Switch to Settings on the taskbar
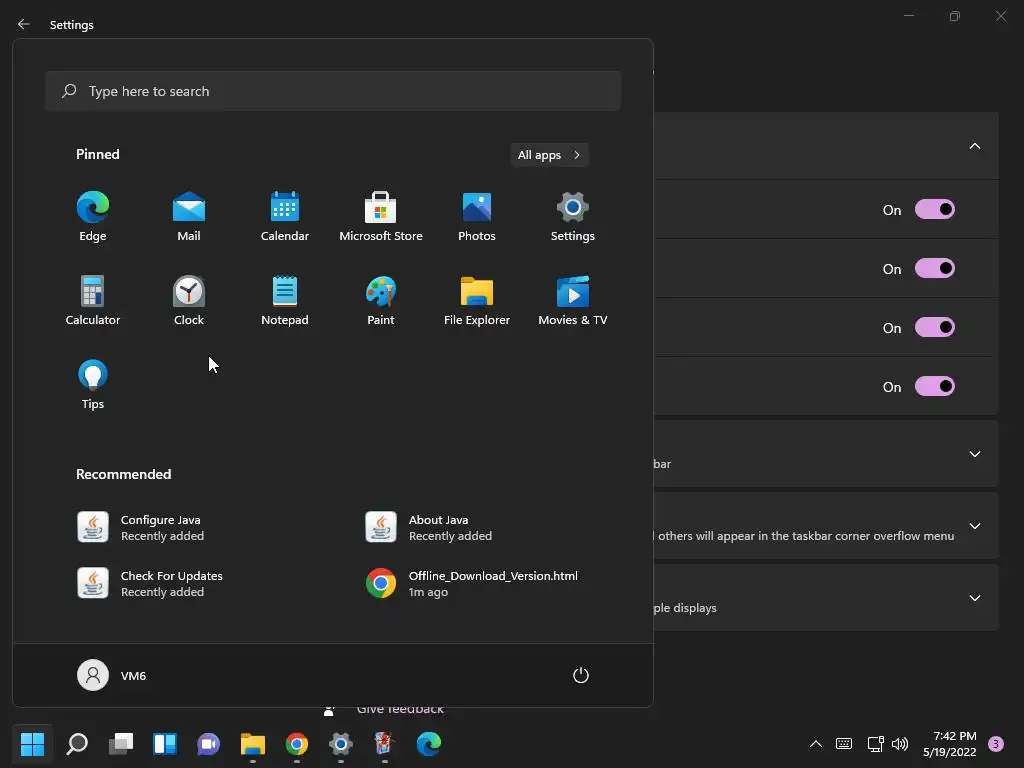 tap(340, 744)
